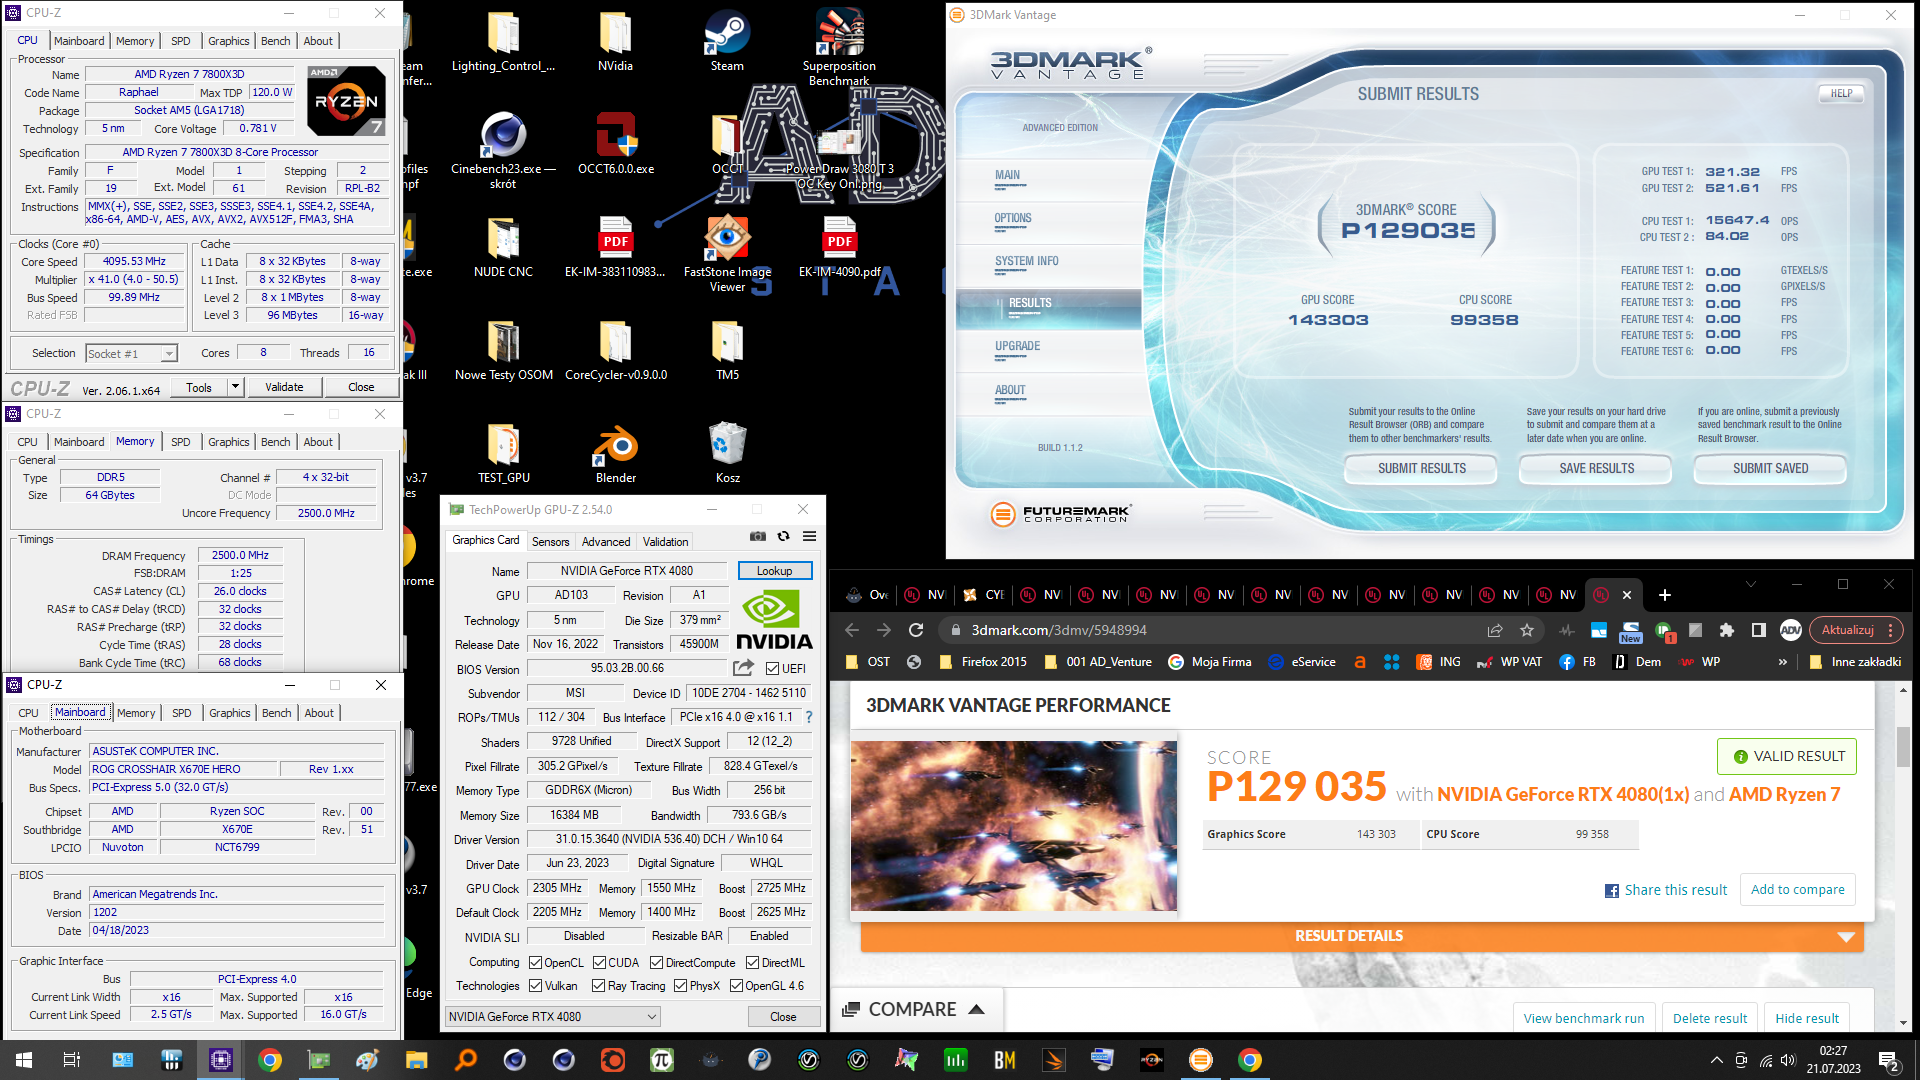The image size is (1920, 1080).
Task: Launch OCCT6.0.0.exe desktop icon
Action: (x=616, y=143)
